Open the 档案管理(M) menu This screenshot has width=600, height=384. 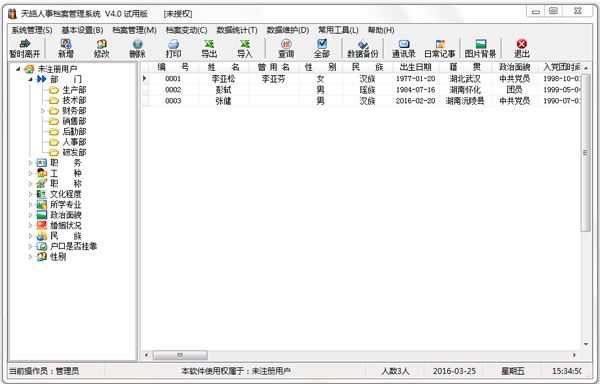click(134, 30)
